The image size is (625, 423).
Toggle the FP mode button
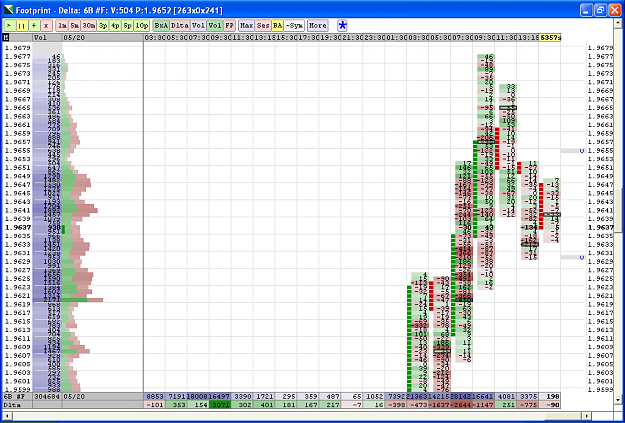[229, 26]
